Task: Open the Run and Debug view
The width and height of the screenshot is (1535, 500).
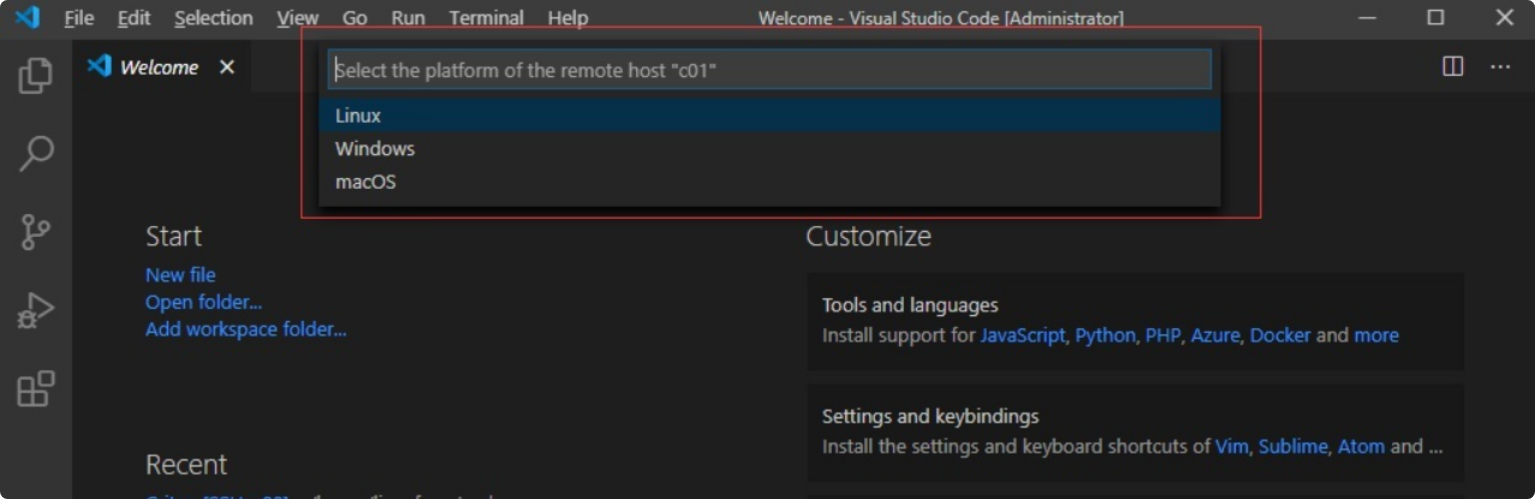Action: click(35, 311)
